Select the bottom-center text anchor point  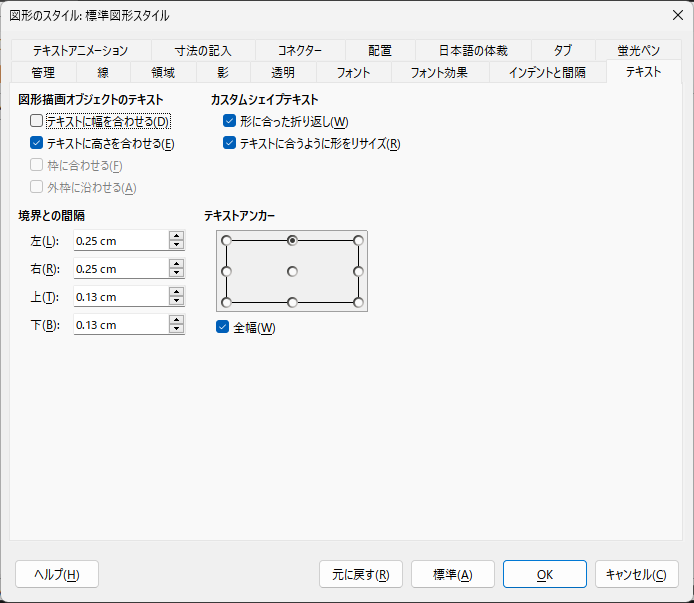click(x=292, y=302)
